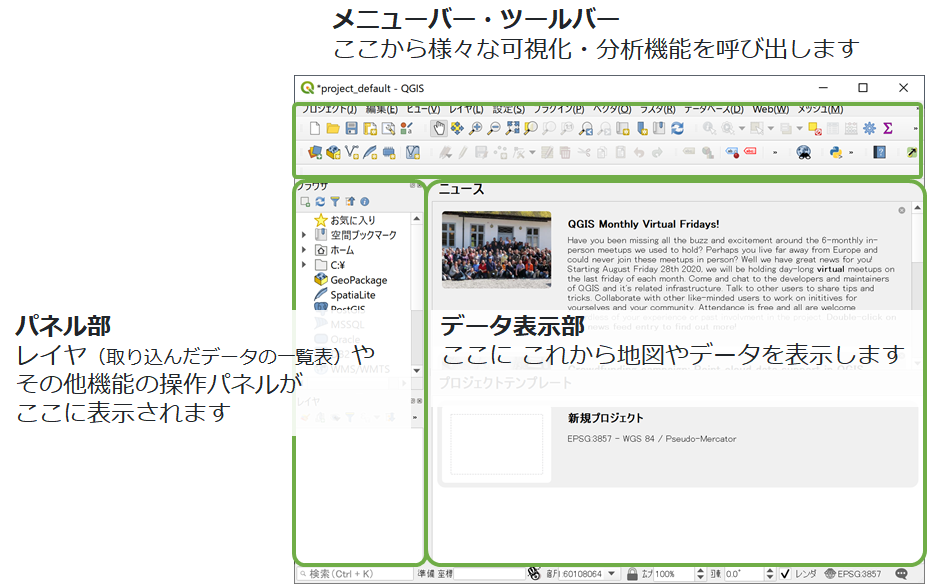Click the purple Sigma statistics icon
Screen dimensions: 930x584
click(888, 128)
